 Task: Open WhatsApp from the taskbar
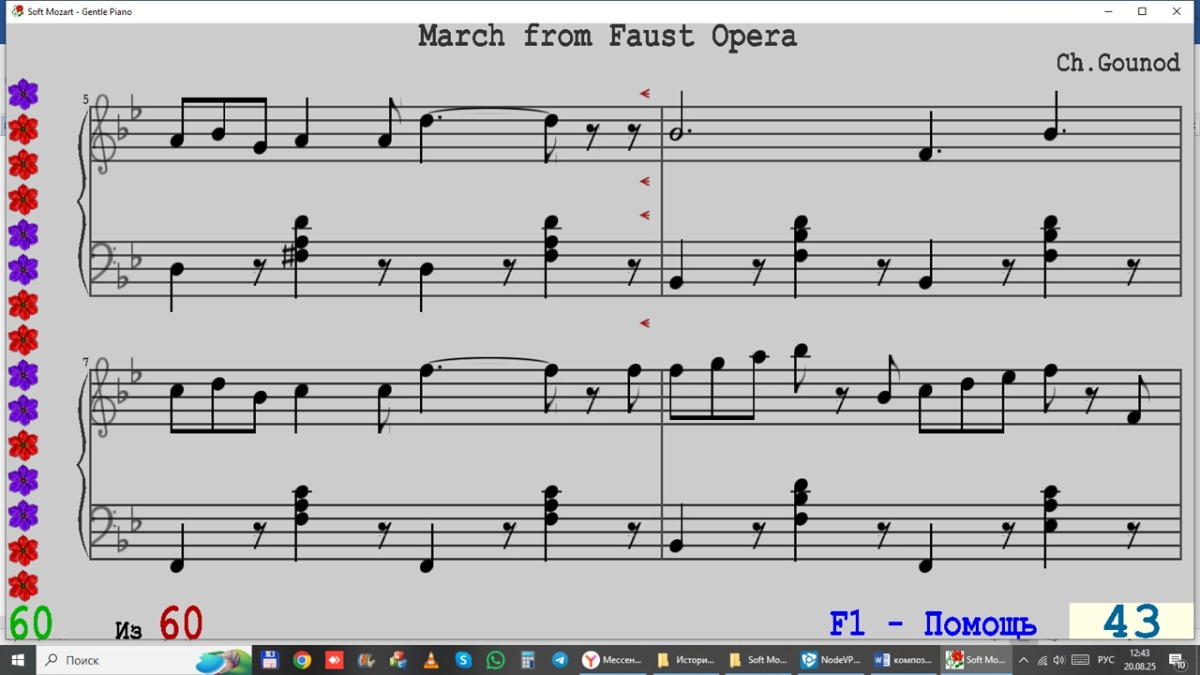pyautogui.click(x=496, y=660)
